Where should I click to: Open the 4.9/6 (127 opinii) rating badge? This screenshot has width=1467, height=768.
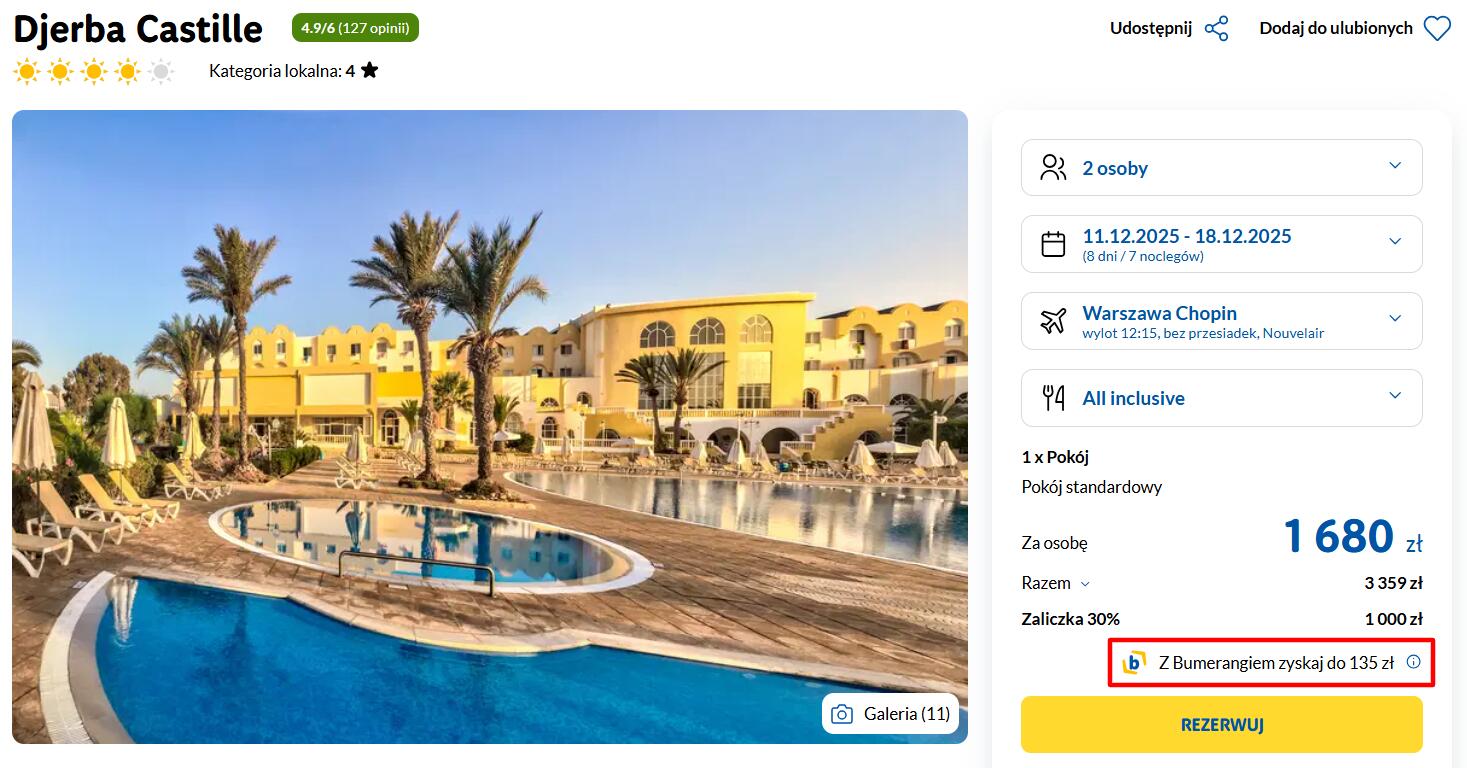point(355,28)
